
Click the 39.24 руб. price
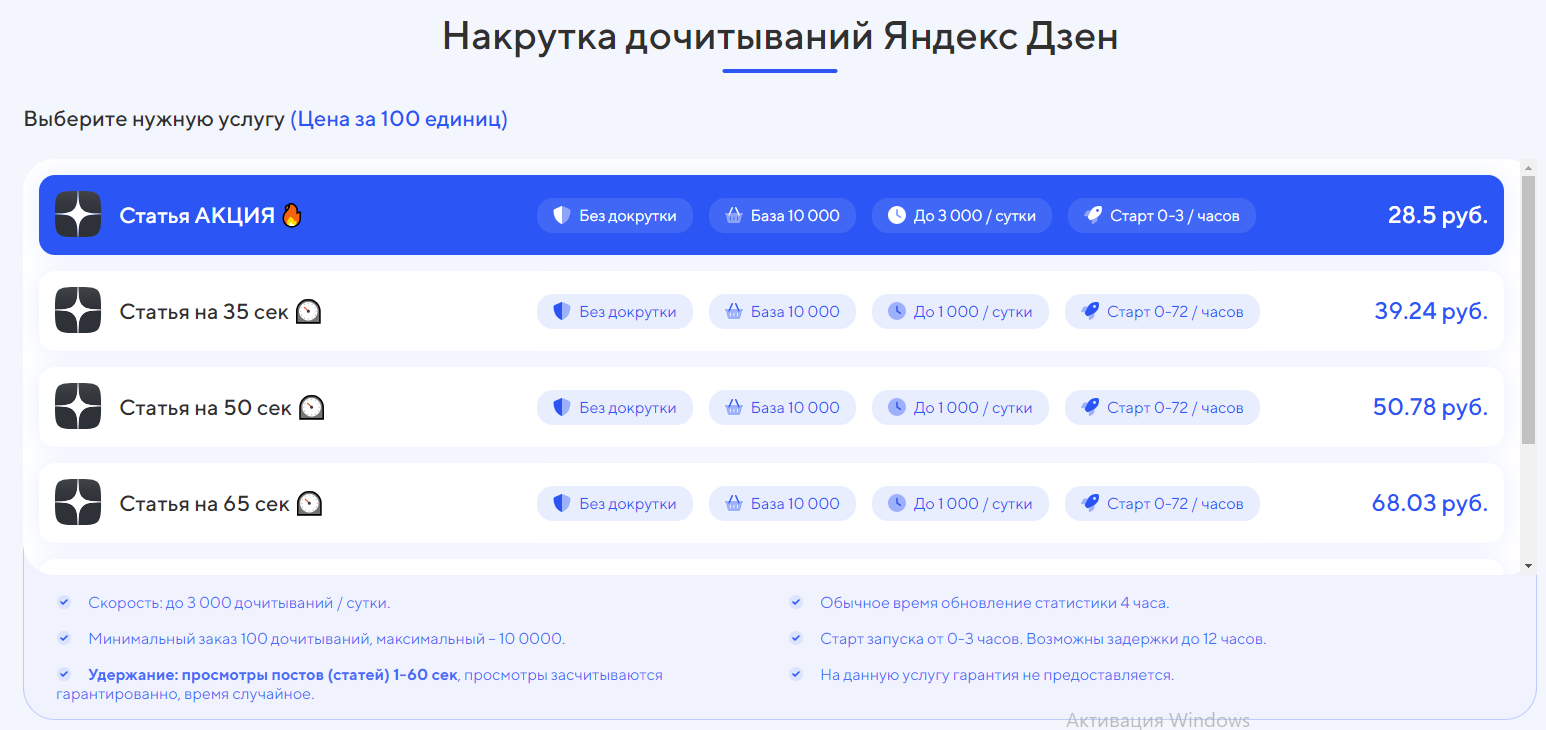pos(1431,311)
